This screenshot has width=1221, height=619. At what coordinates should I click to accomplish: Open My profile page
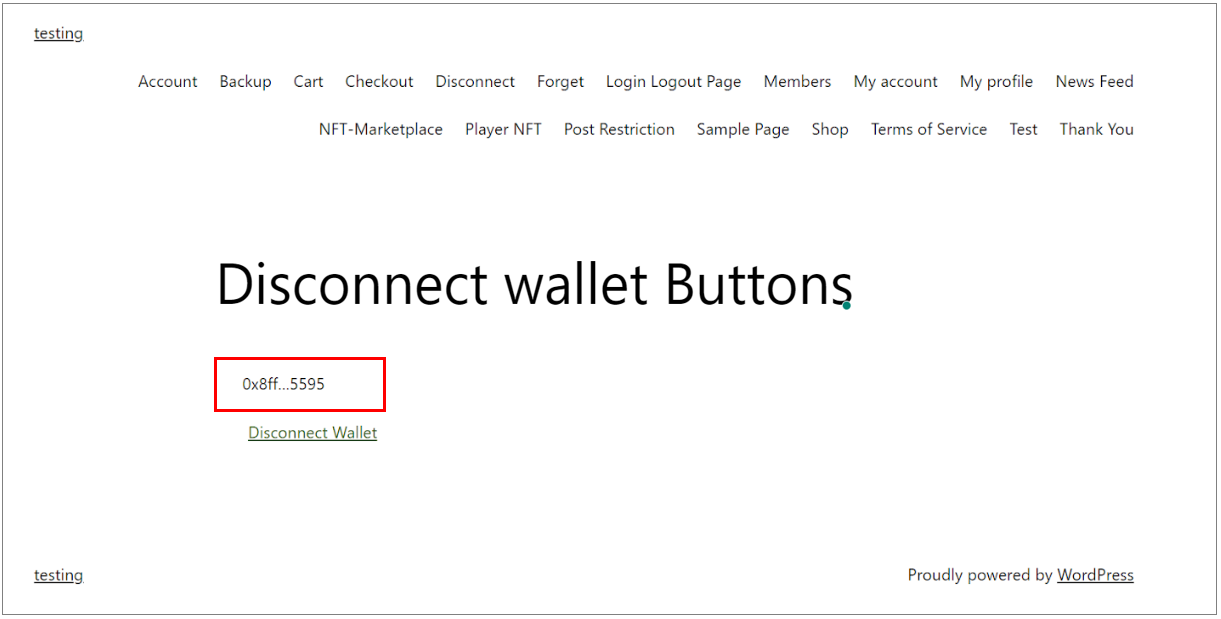tap(996, 82)
